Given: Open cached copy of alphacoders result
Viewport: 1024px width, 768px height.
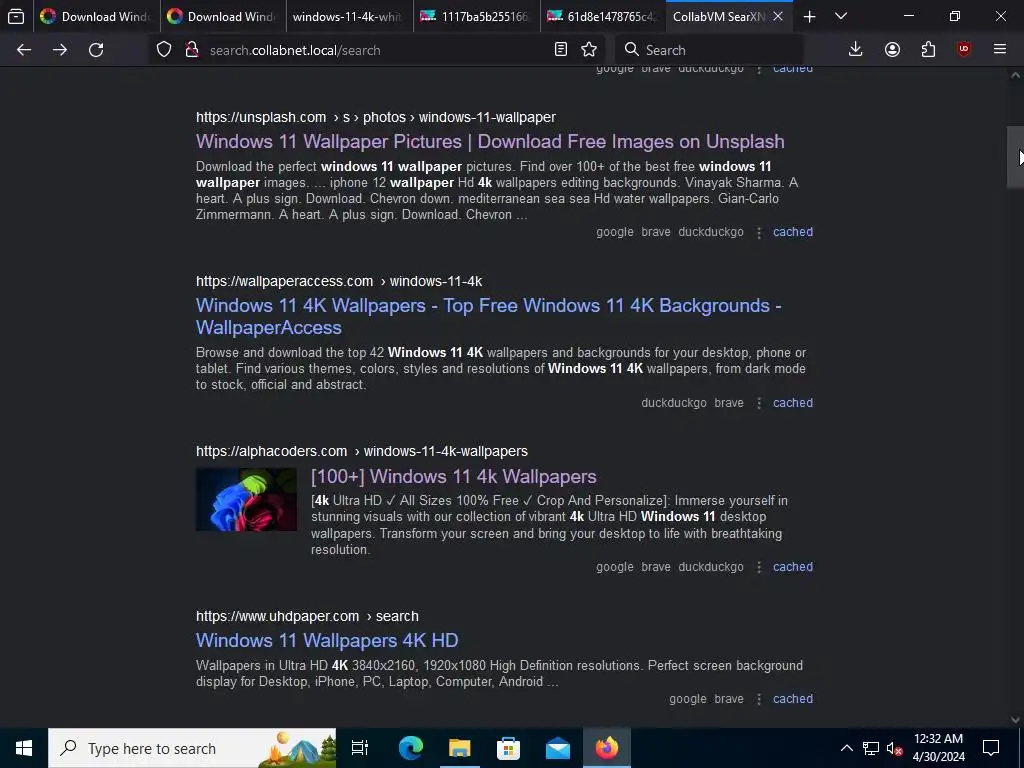Looking at the screenshot, I should (793, 567).
